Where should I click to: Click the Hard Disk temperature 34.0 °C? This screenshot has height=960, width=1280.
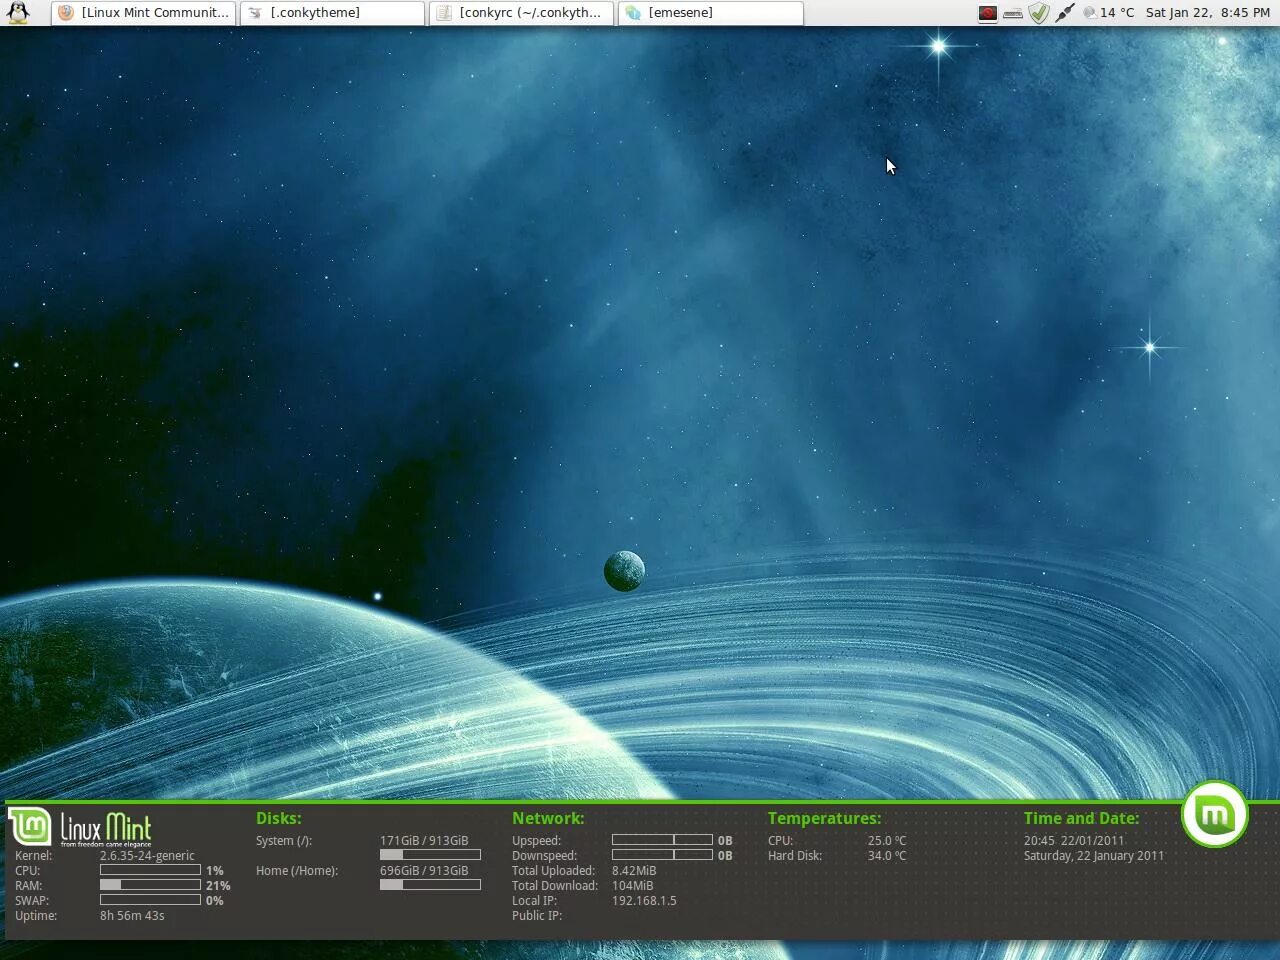click(x=887, y=856)
